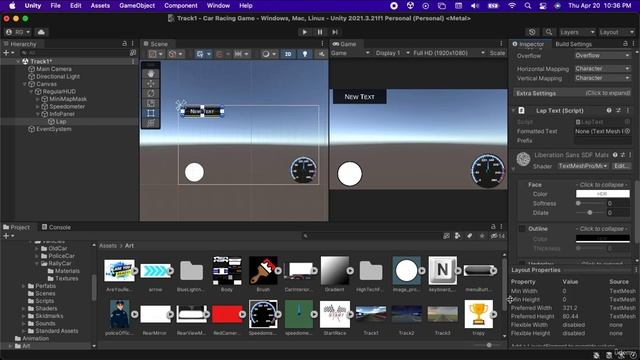Open the Vertical Mapping dropdown
The image size is (640, 360).
(x=602, y=78)
